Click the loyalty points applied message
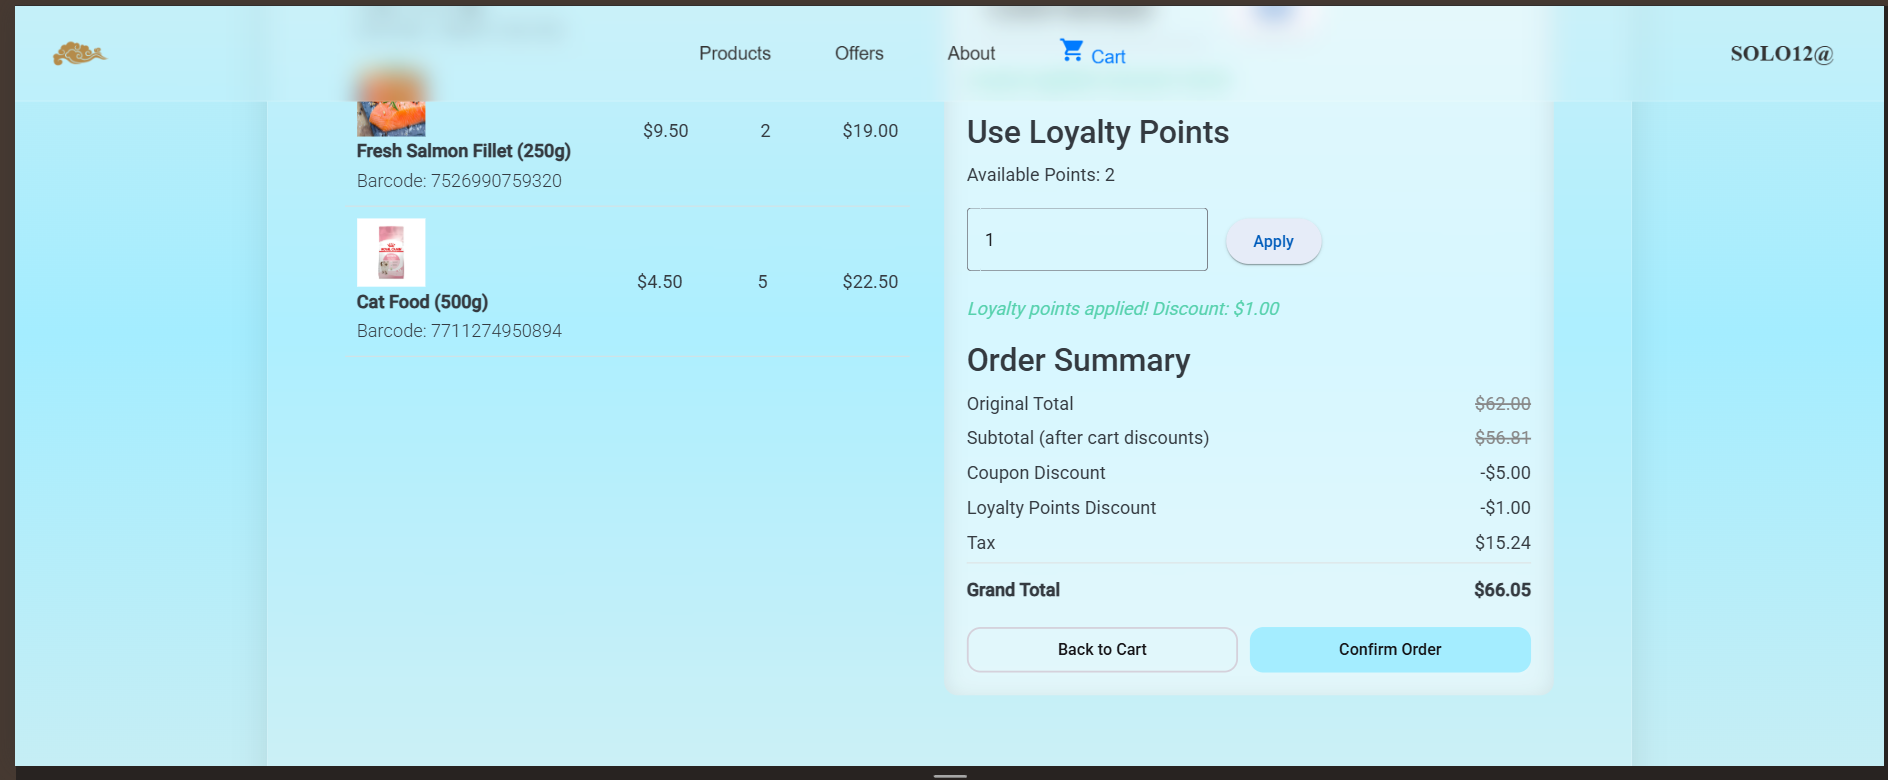 (1122, 309)
